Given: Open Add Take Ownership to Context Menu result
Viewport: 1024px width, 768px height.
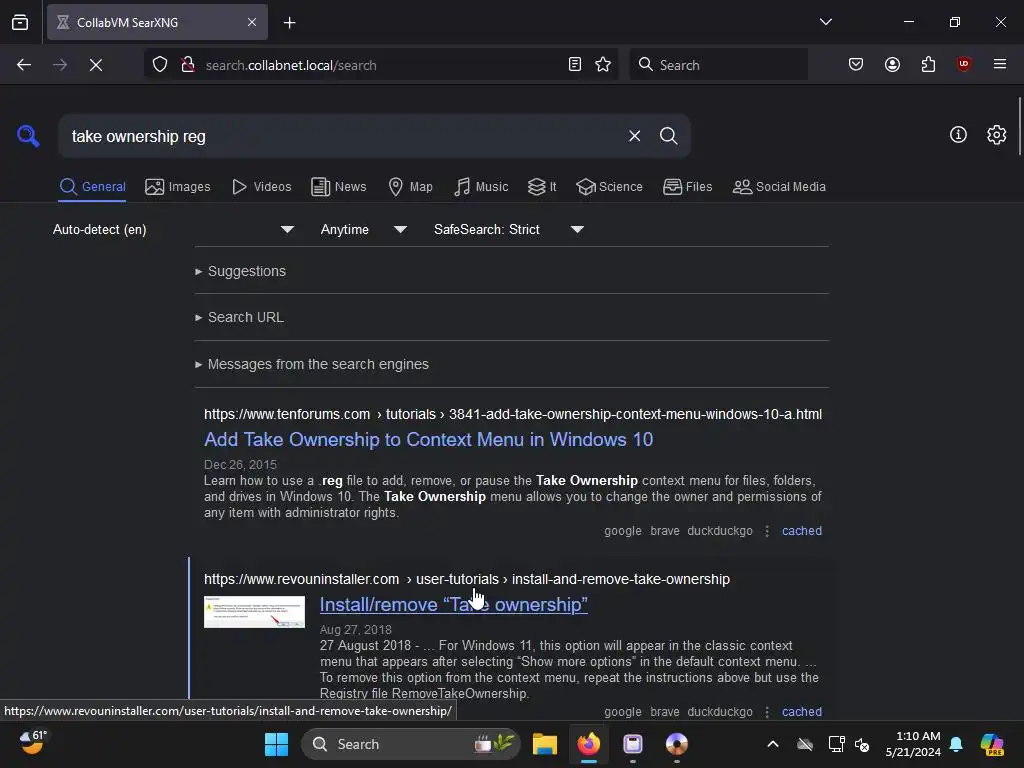Looking at the screenshot, I should pyautogui.click(x=428, y=440).
